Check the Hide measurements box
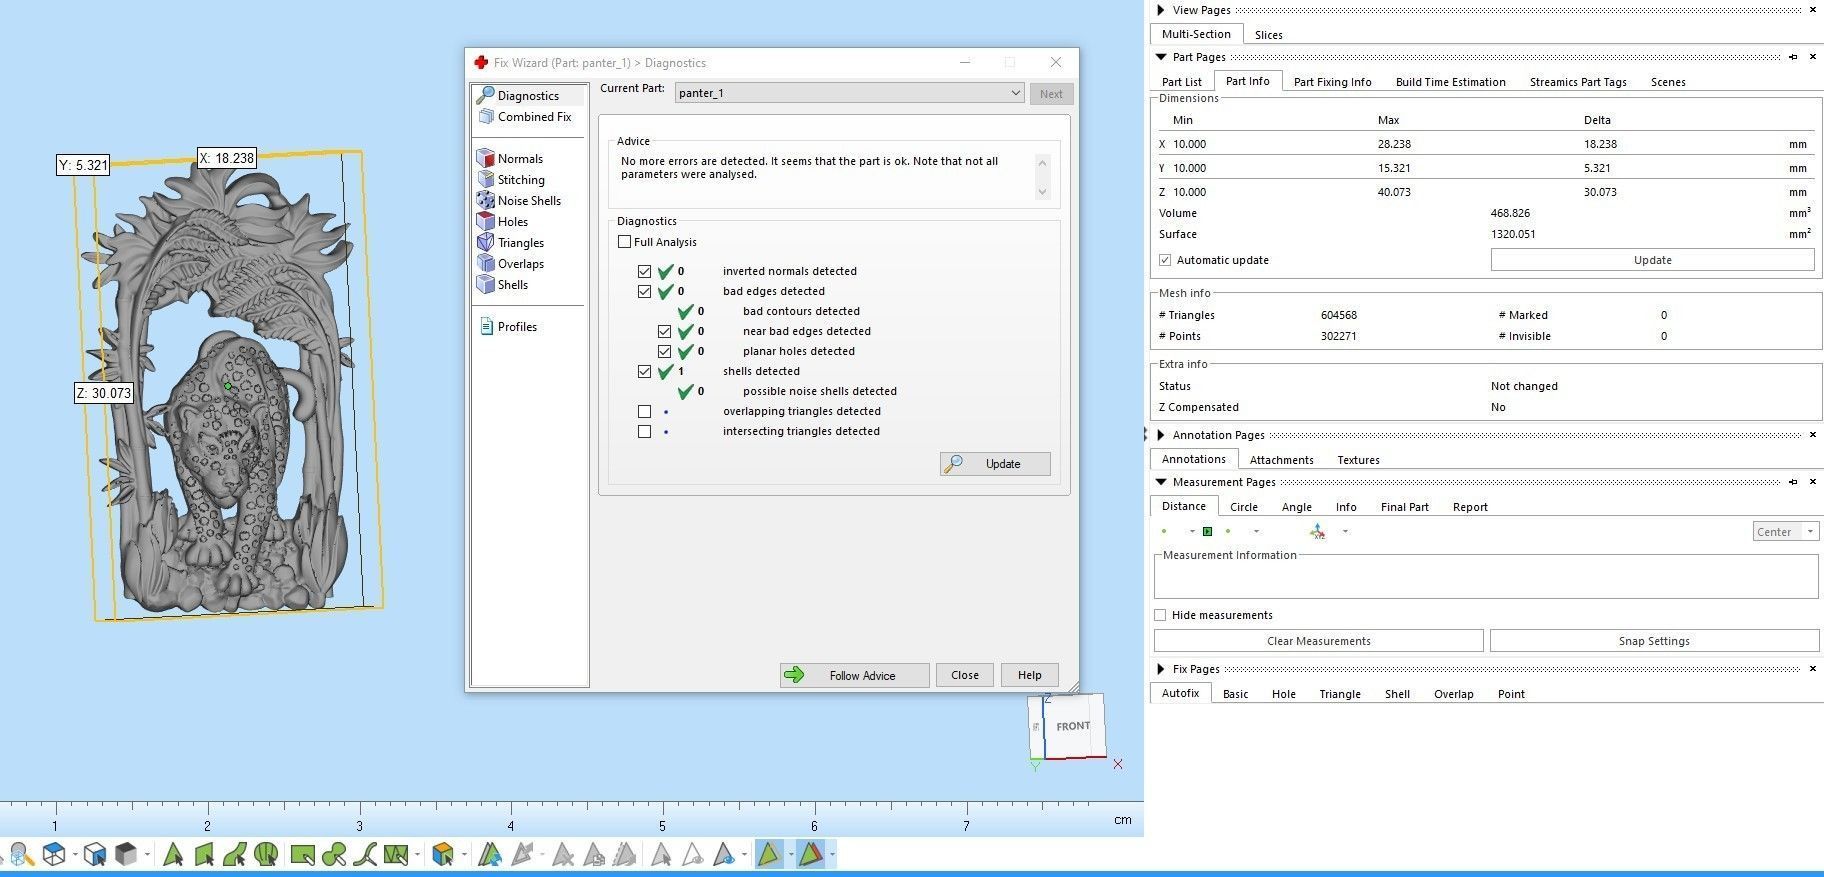 tap(1160, 615)
